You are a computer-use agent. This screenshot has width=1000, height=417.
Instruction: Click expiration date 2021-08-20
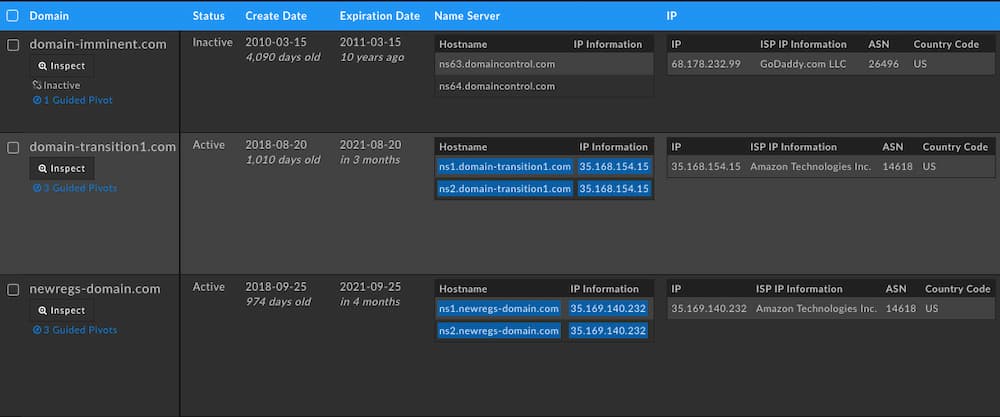pos(371,145)
